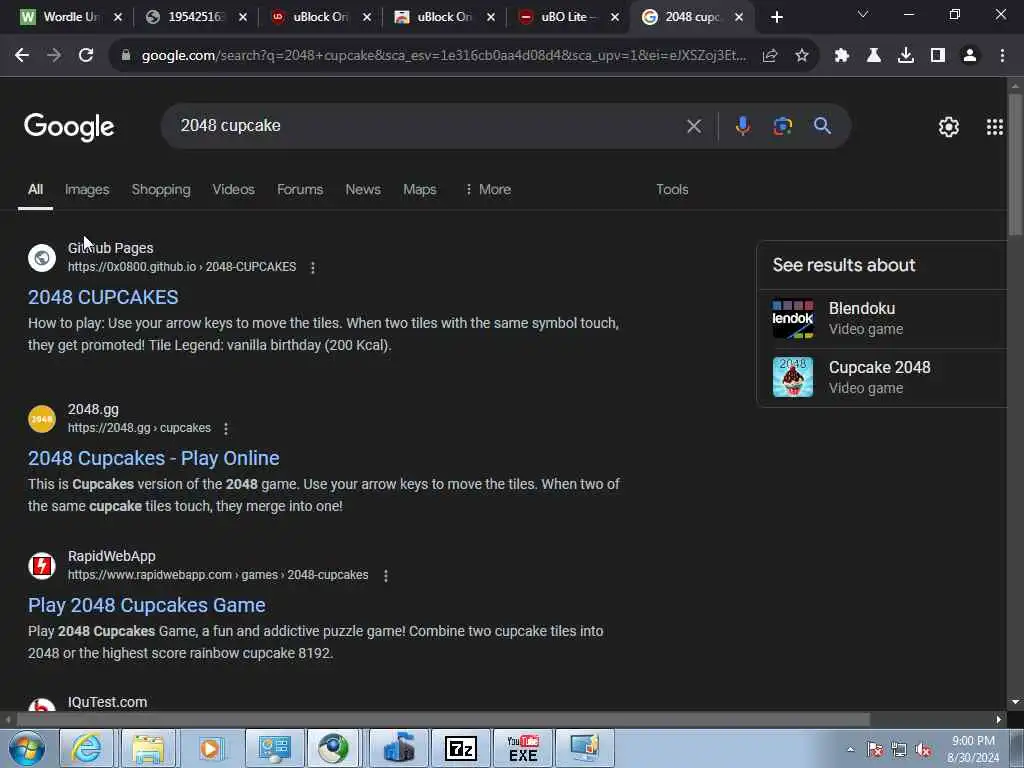Click the Google logo
The image size is (1024, 768).
69,127
